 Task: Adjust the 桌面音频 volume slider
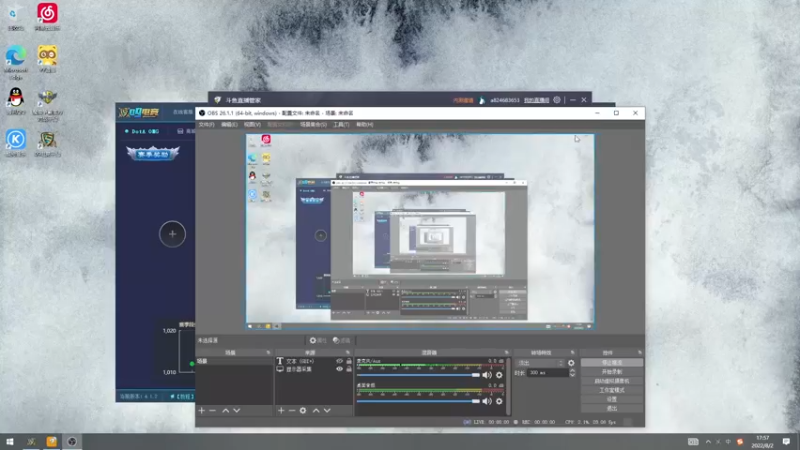pyautogui.click(x=418, y=401)
